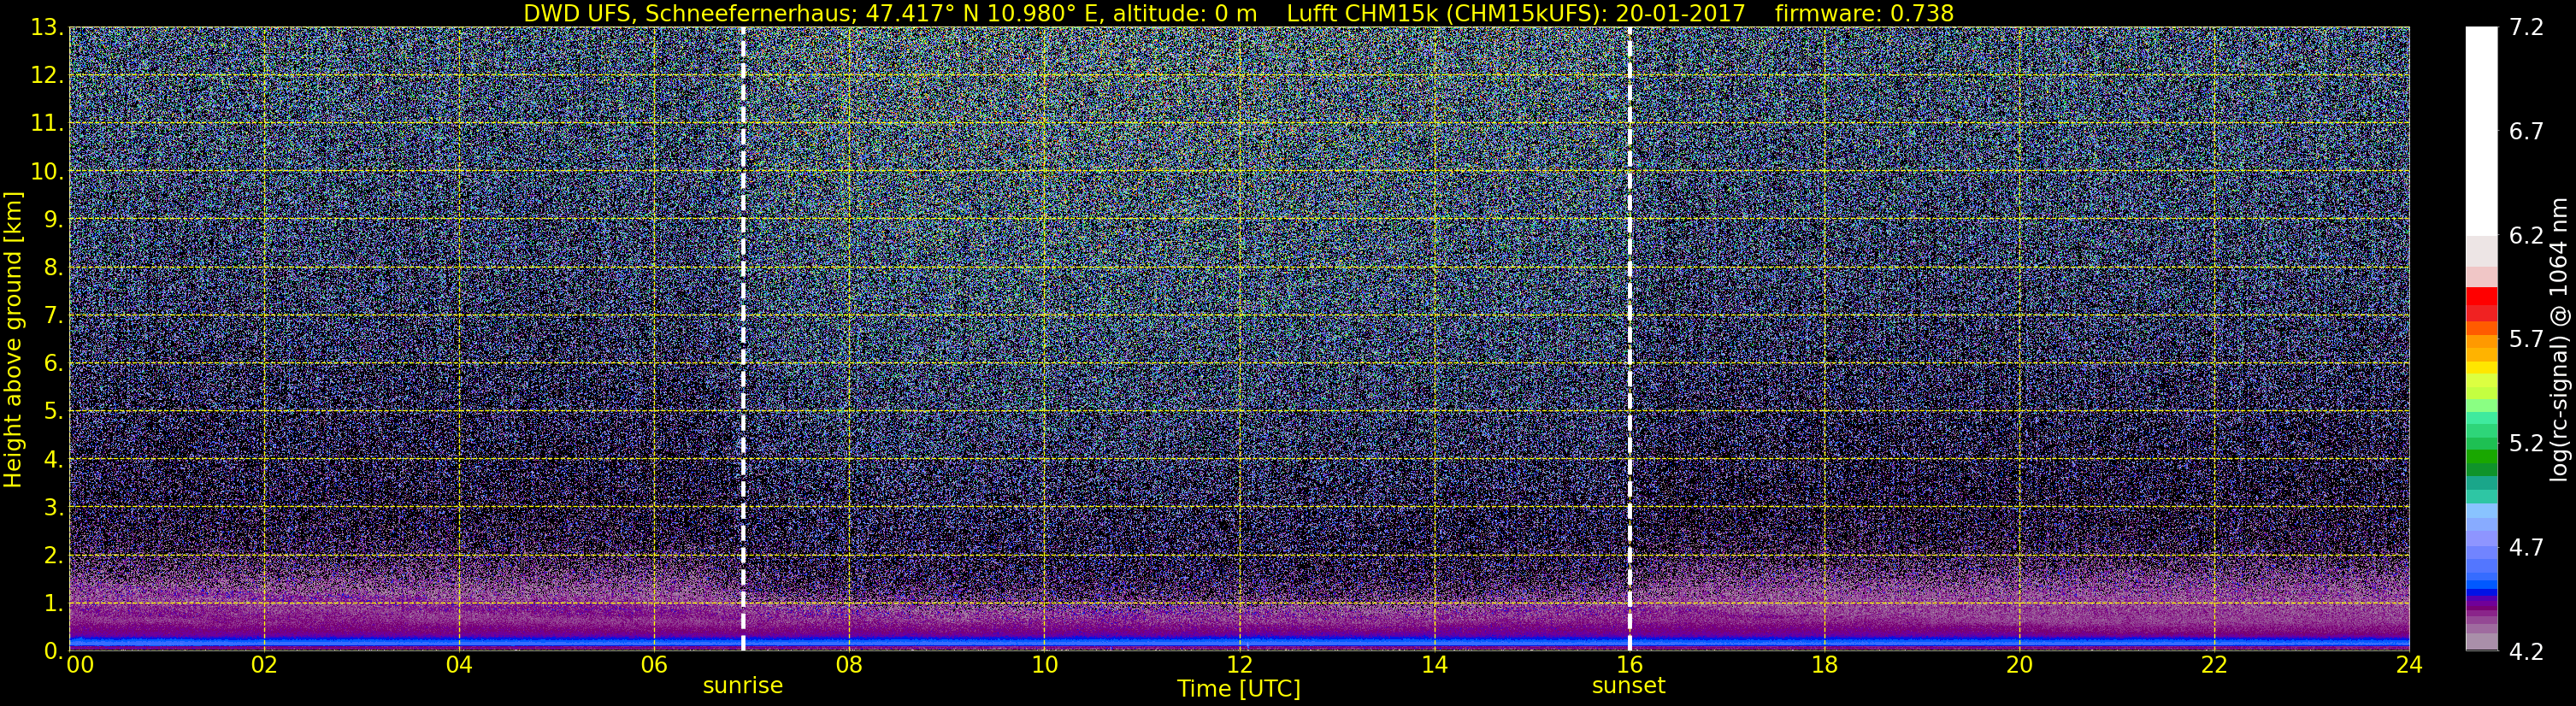The image size is (2576, 706).
Task: Click the sunset label below the axis
Action: pos(1629,686)
